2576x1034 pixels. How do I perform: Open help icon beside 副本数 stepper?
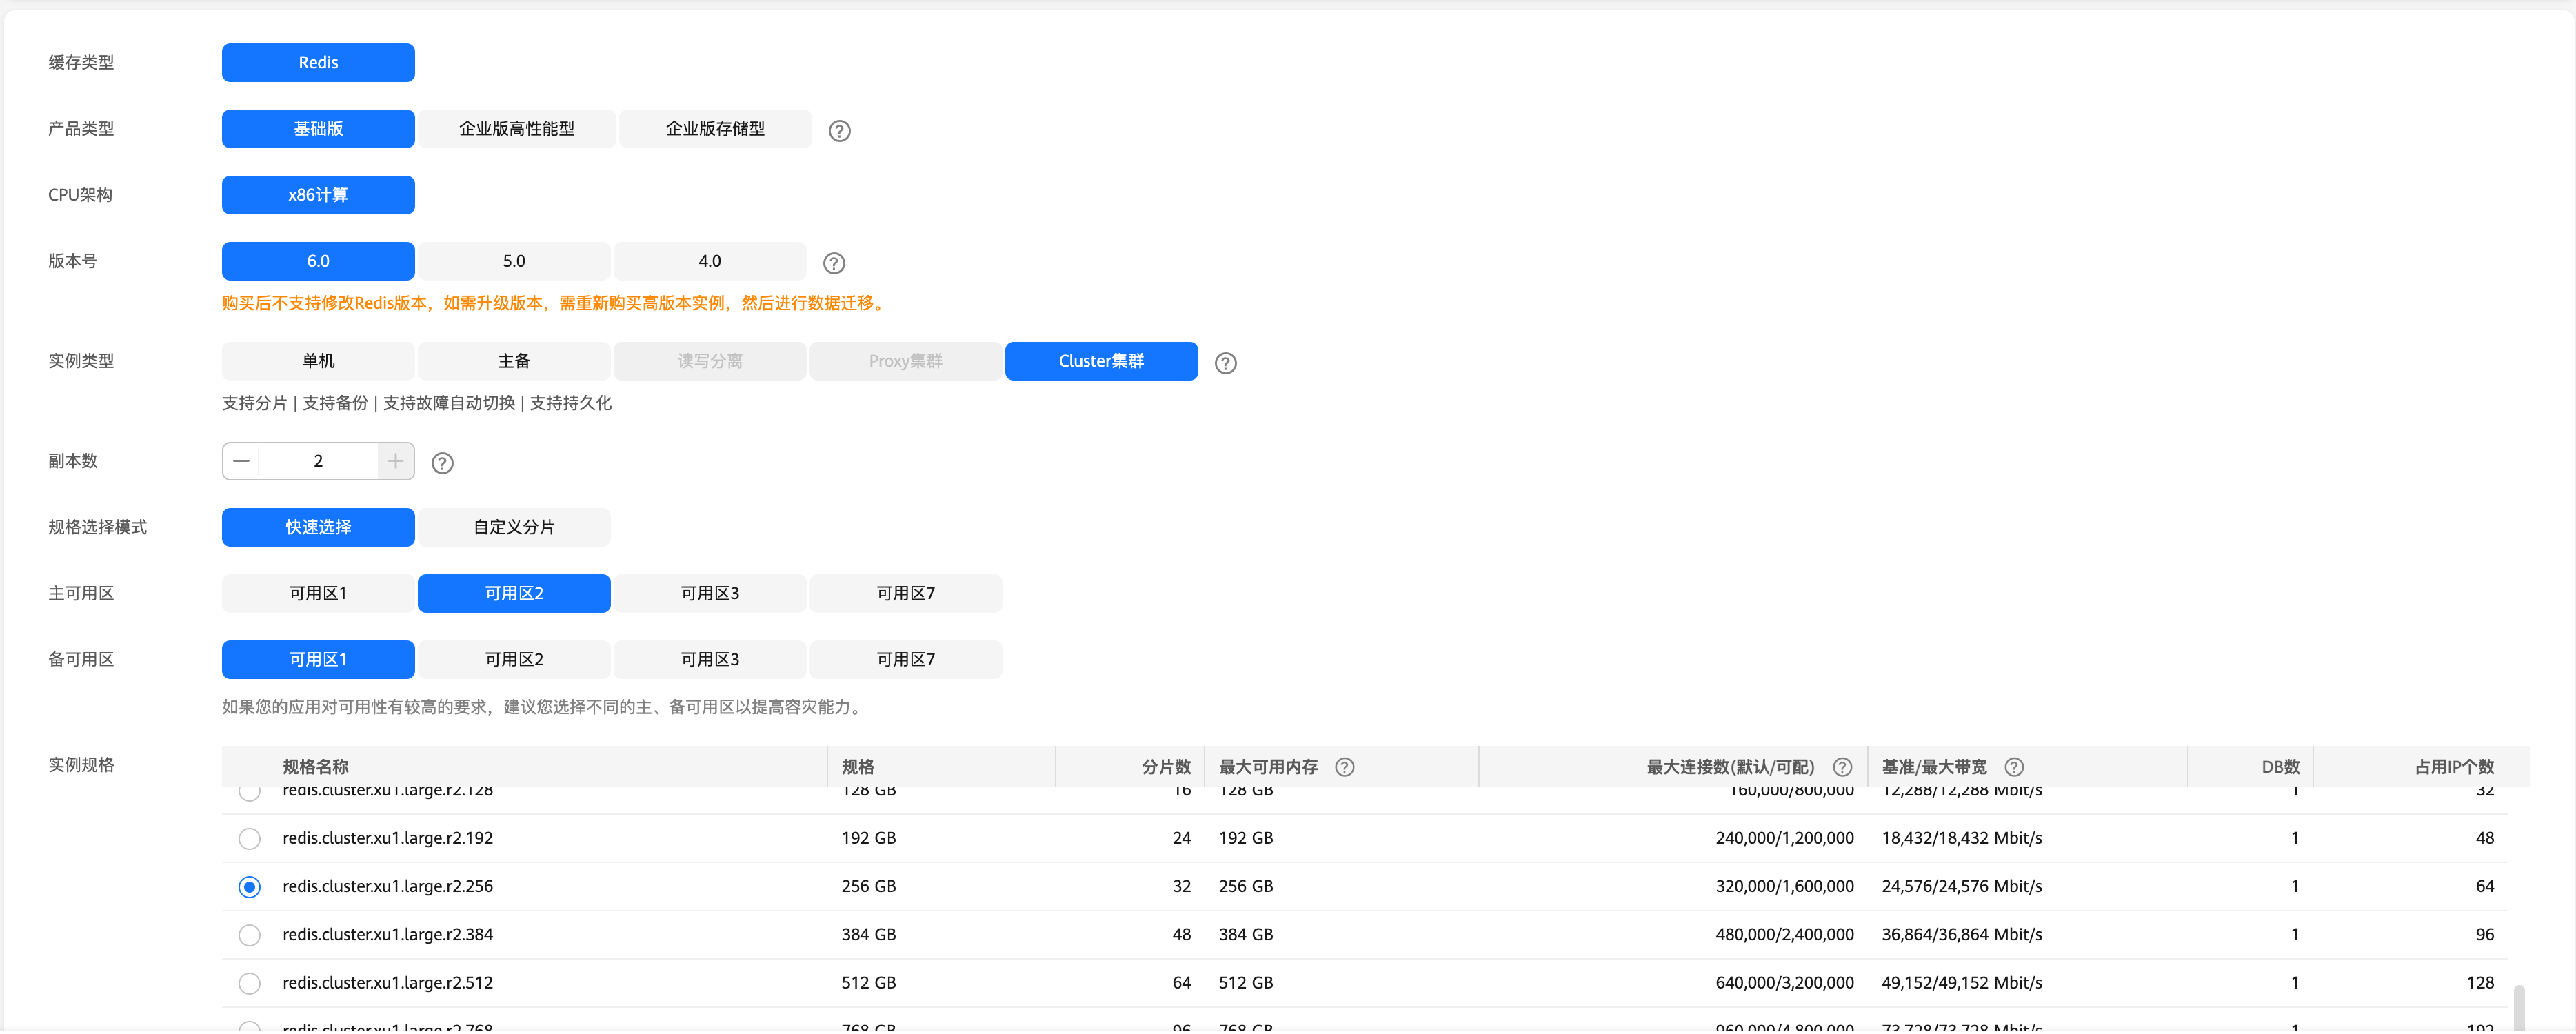[x=442, y=463]
